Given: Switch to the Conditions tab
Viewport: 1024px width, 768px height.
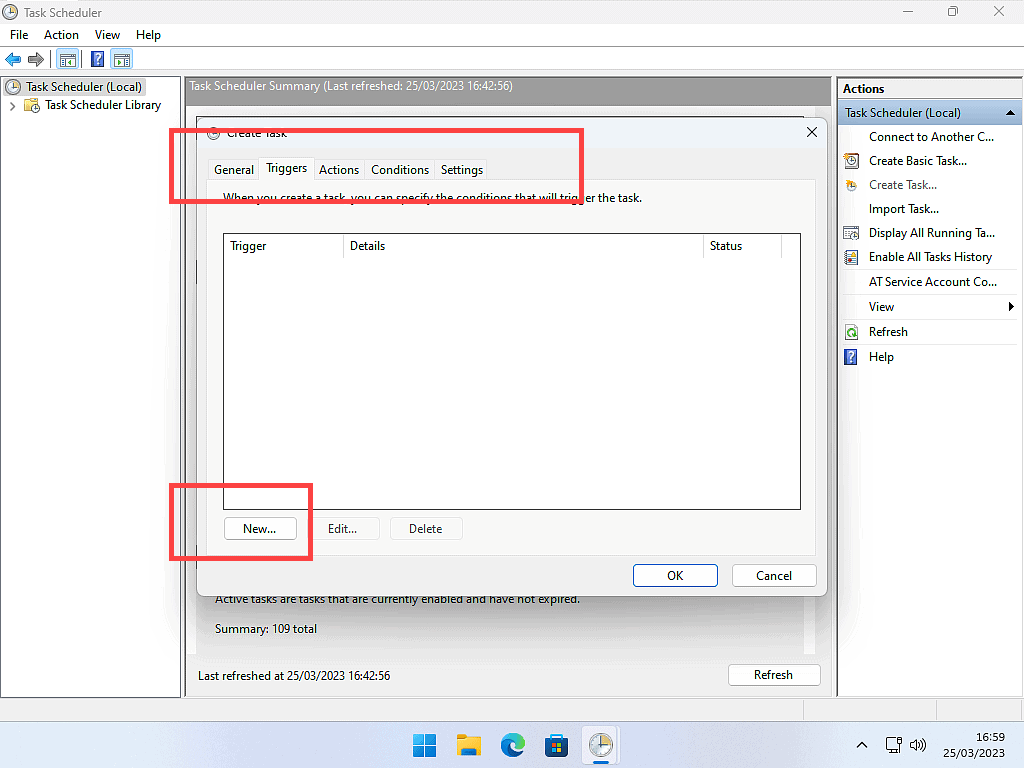Looking at the screenshot, I should coord(400,170).
